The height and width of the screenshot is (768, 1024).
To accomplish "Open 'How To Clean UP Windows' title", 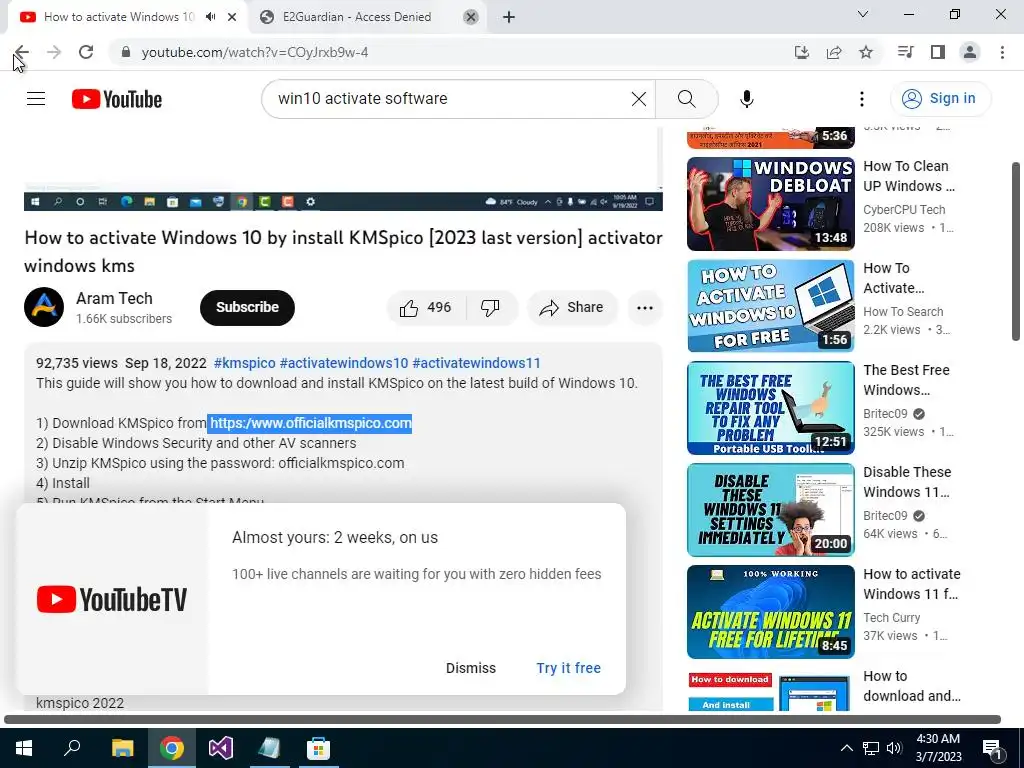I will point(908,176).
